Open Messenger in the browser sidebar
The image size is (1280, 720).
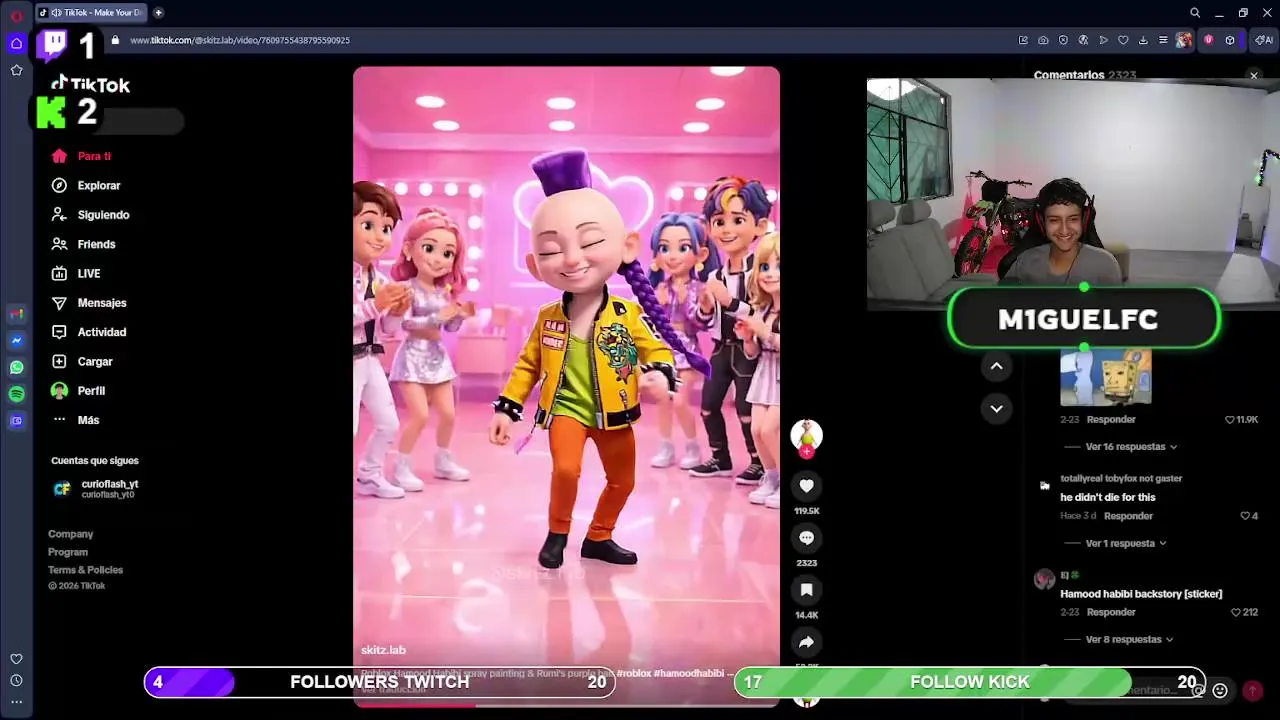pyautogui.click(x=16, y=341)
